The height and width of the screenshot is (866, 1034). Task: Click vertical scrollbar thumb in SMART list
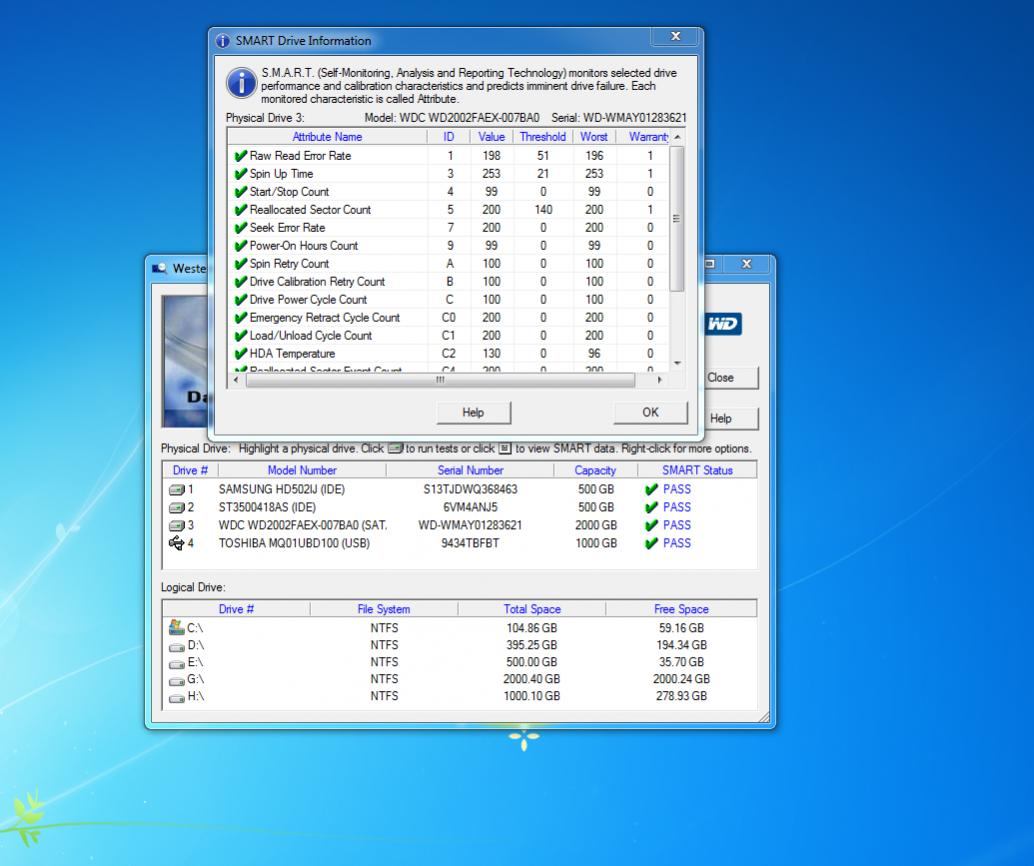pyautogui.click(x=677, y=218)
